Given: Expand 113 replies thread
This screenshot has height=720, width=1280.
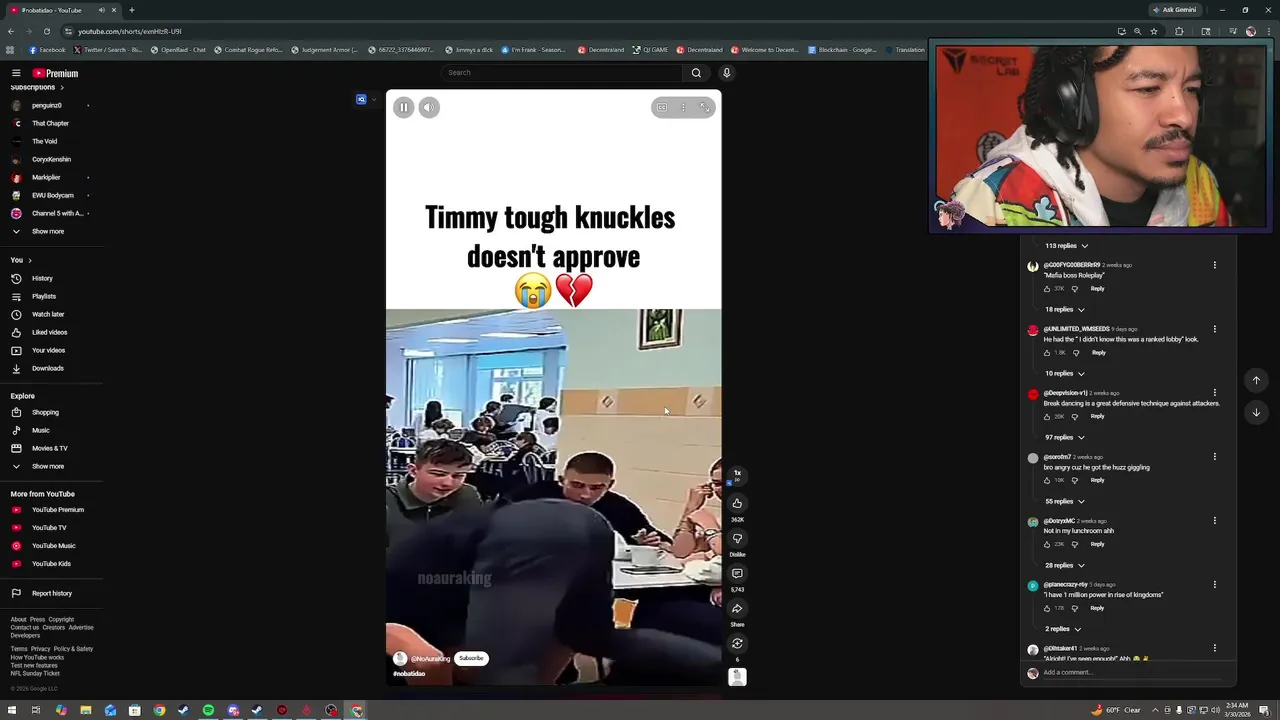Looking at the screenshot, I should 1066,246.
